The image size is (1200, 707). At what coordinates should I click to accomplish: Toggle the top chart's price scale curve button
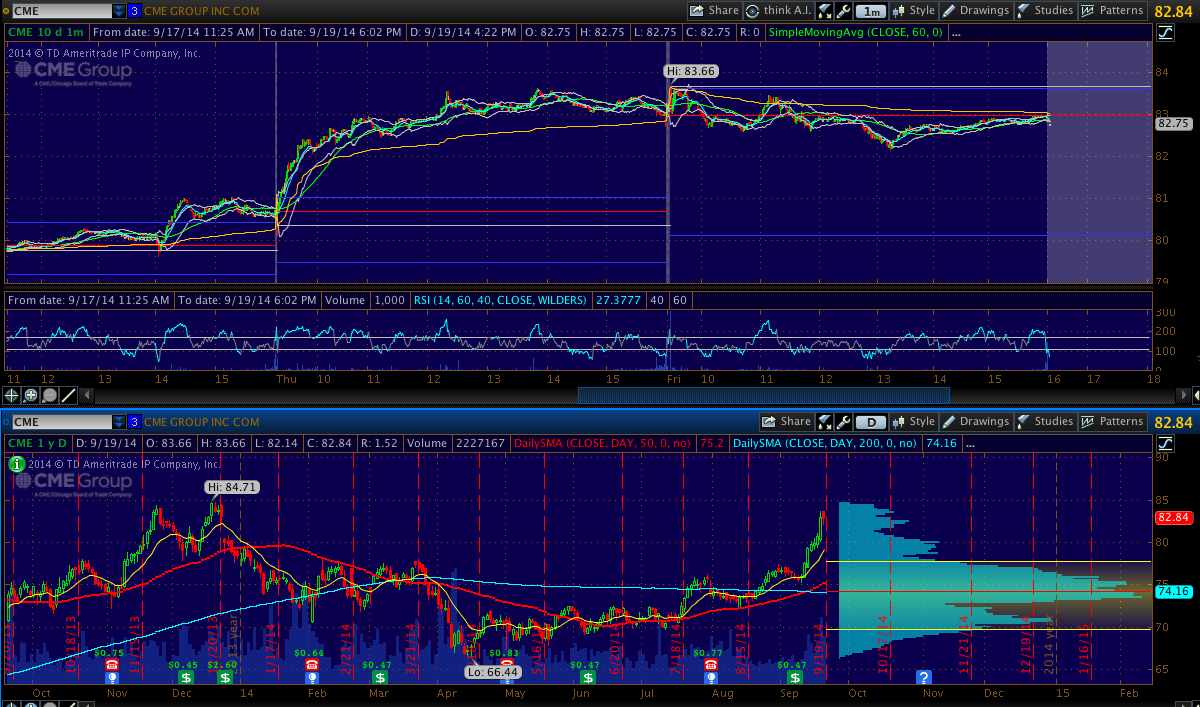coord(1165,32)
